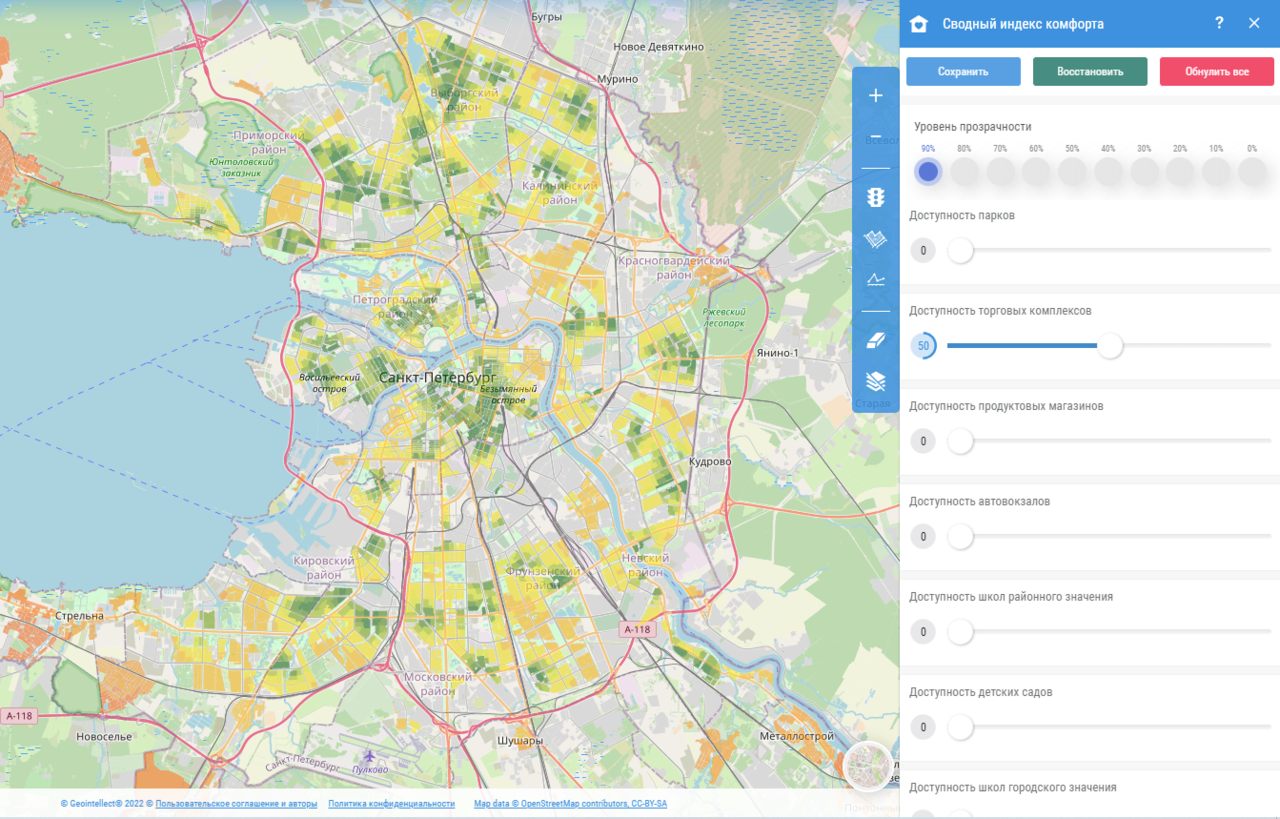Click the Доступность торговых комплексов slider handle

click(x=1110, y=346)
